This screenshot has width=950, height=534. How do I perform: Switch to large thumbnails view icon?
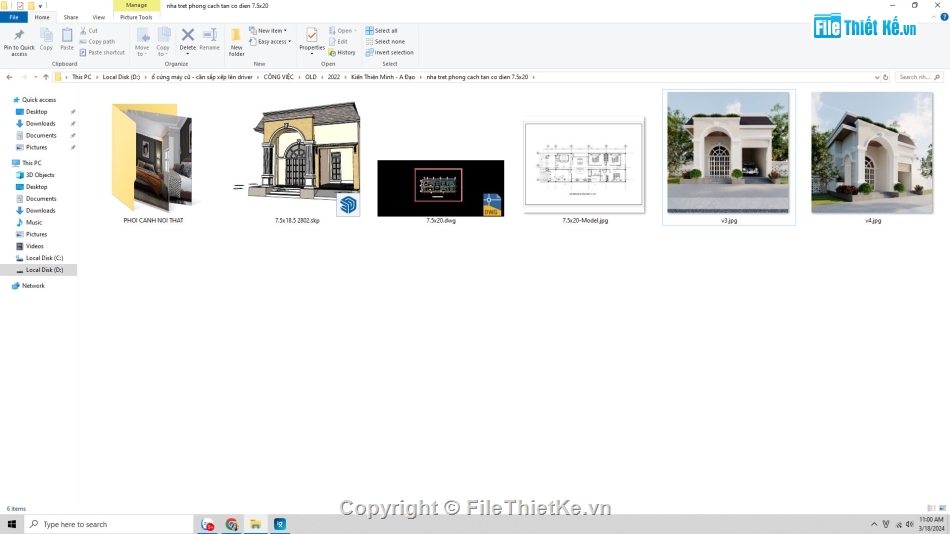pos(942,509)
